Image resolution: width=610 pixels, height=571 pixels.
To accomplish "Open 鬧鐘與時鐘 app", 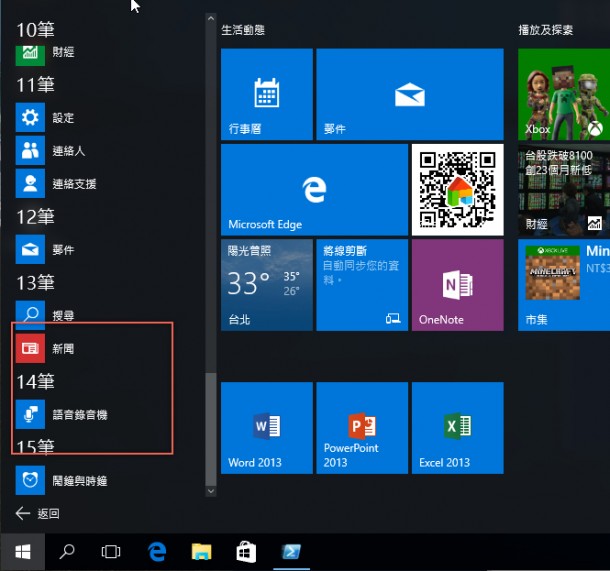I will (61, 480).
